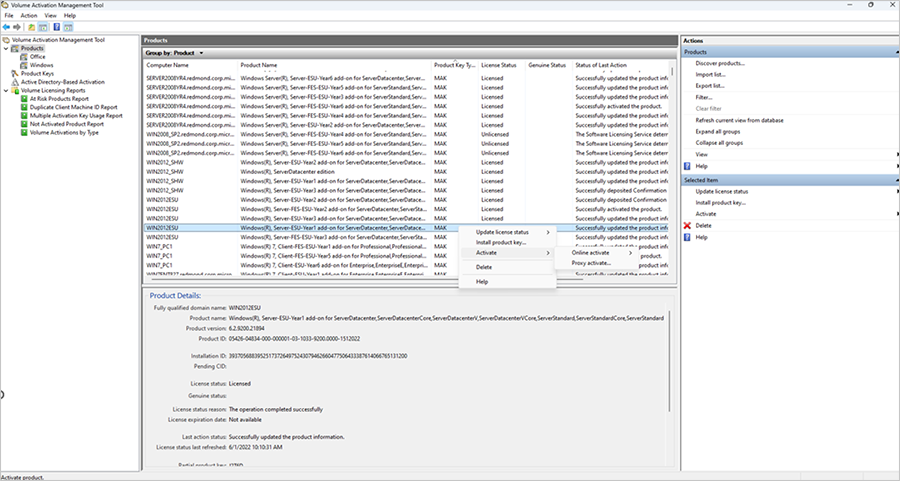Select WIN2012_SHW Server-ESU-Year3 add-on row
The width and height of the screenshot is (900, 481).
(x=406, y=191)
